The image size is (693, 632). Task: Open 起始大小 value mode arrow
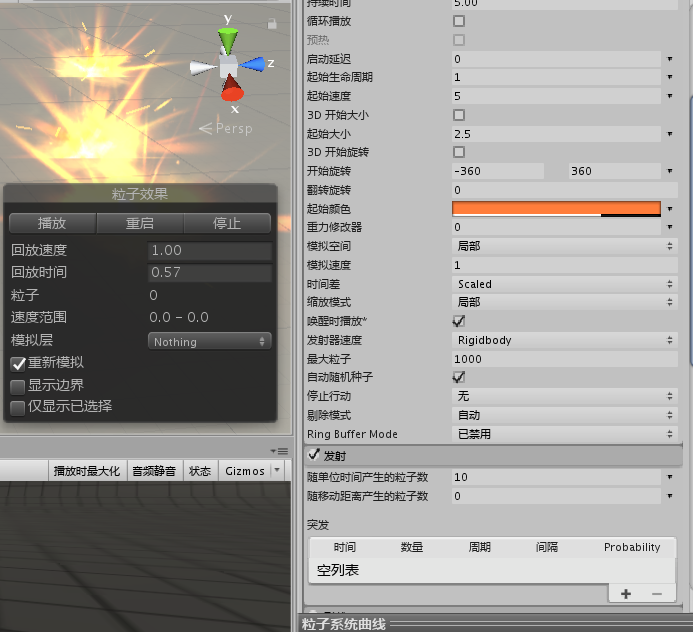[x=670, y=134]
